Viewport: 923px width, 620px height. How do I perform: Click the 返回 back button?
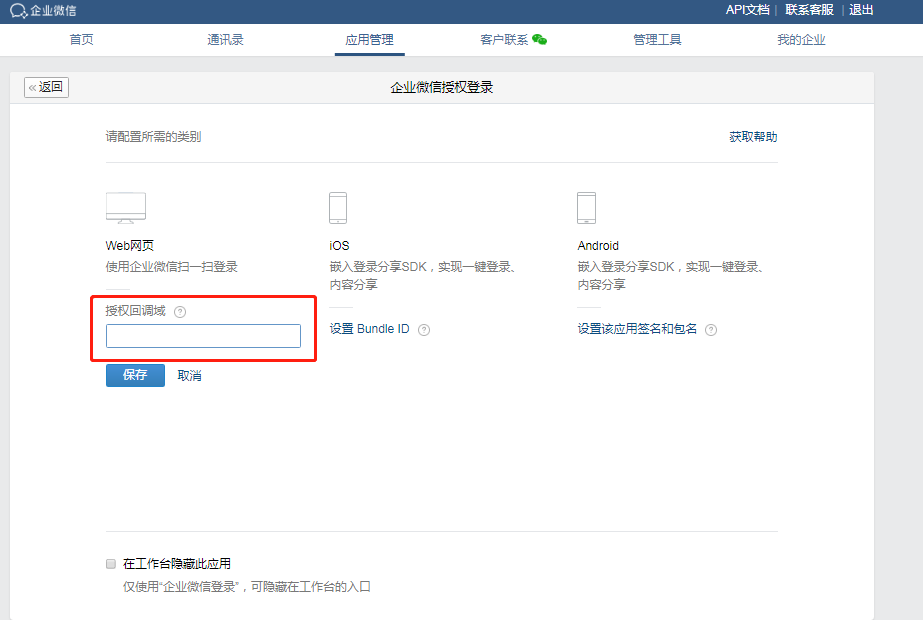(x=47, y=87)
